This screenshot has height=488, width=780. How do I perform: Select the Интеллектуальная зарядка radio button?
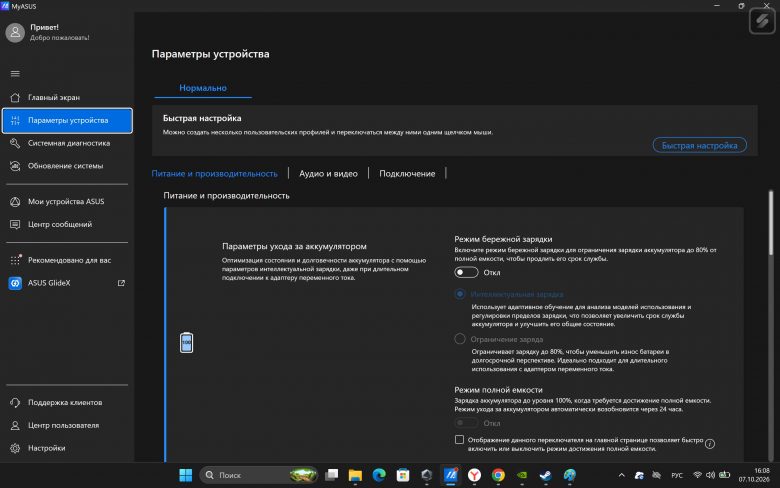(x=460, y=294)
